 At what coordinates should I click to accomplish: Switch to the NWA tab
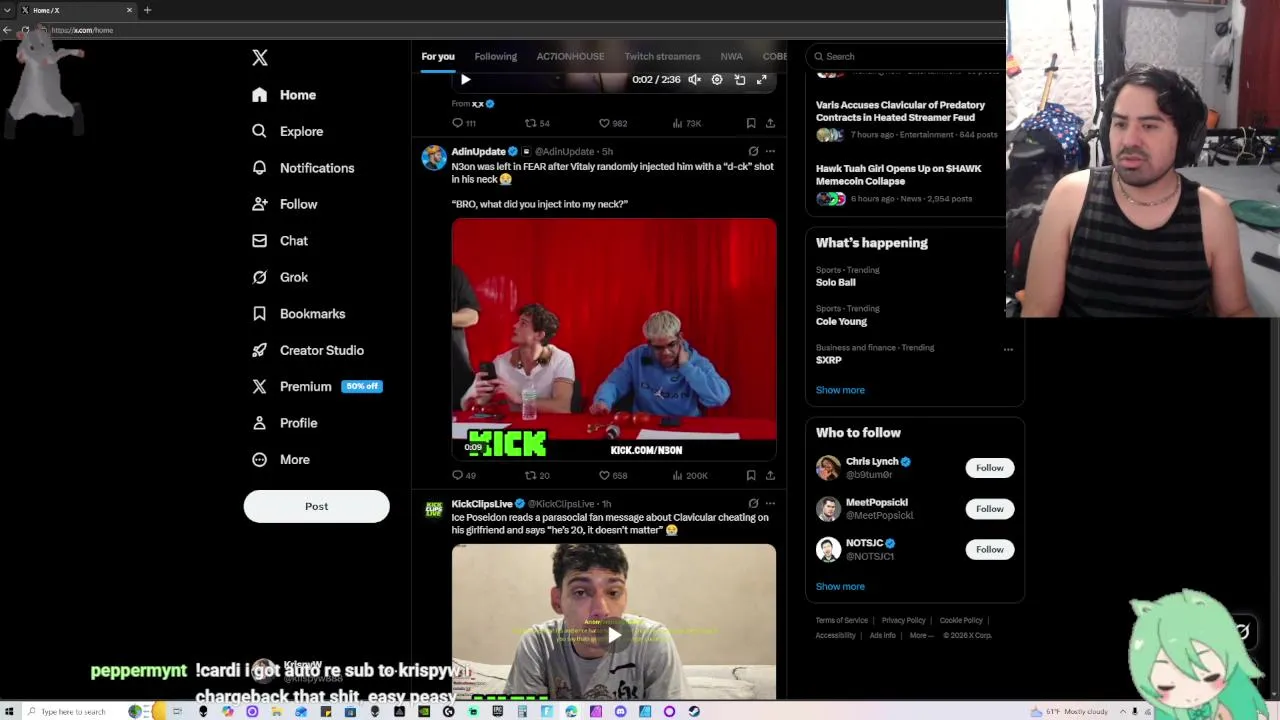click(x=731, y=56)
